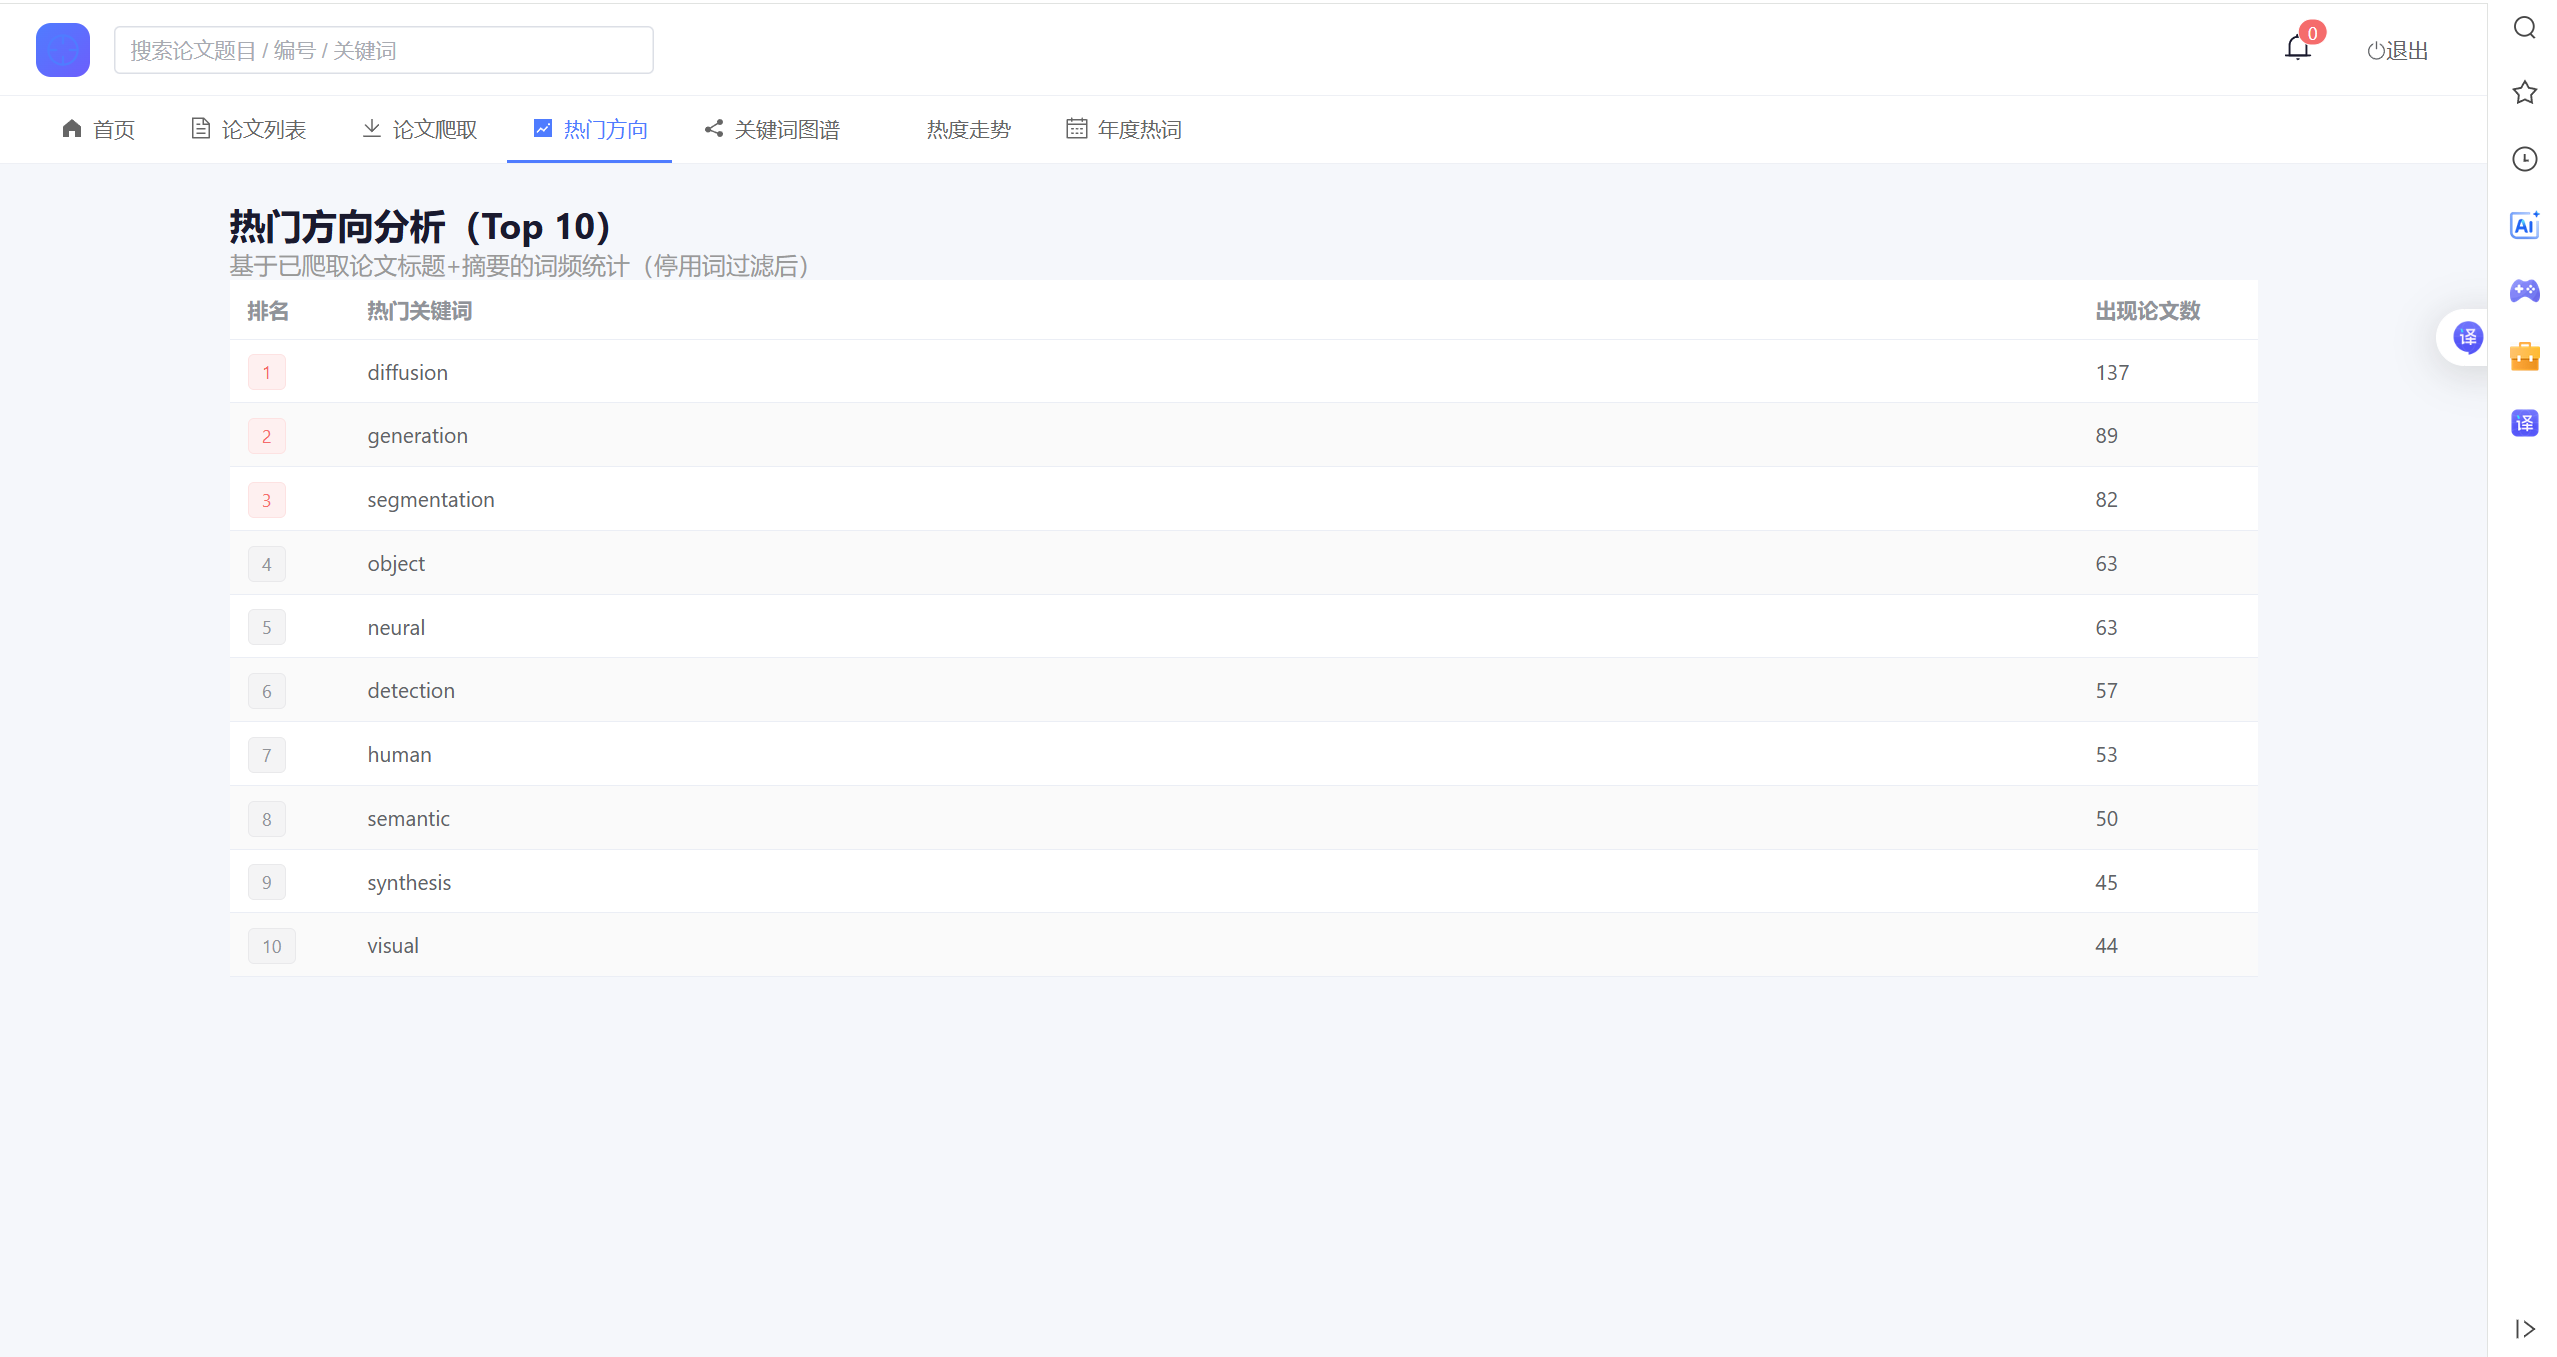Screen dimensions: 2557x1357
Task: Select the keyword visual
Action: coord(393,945)
